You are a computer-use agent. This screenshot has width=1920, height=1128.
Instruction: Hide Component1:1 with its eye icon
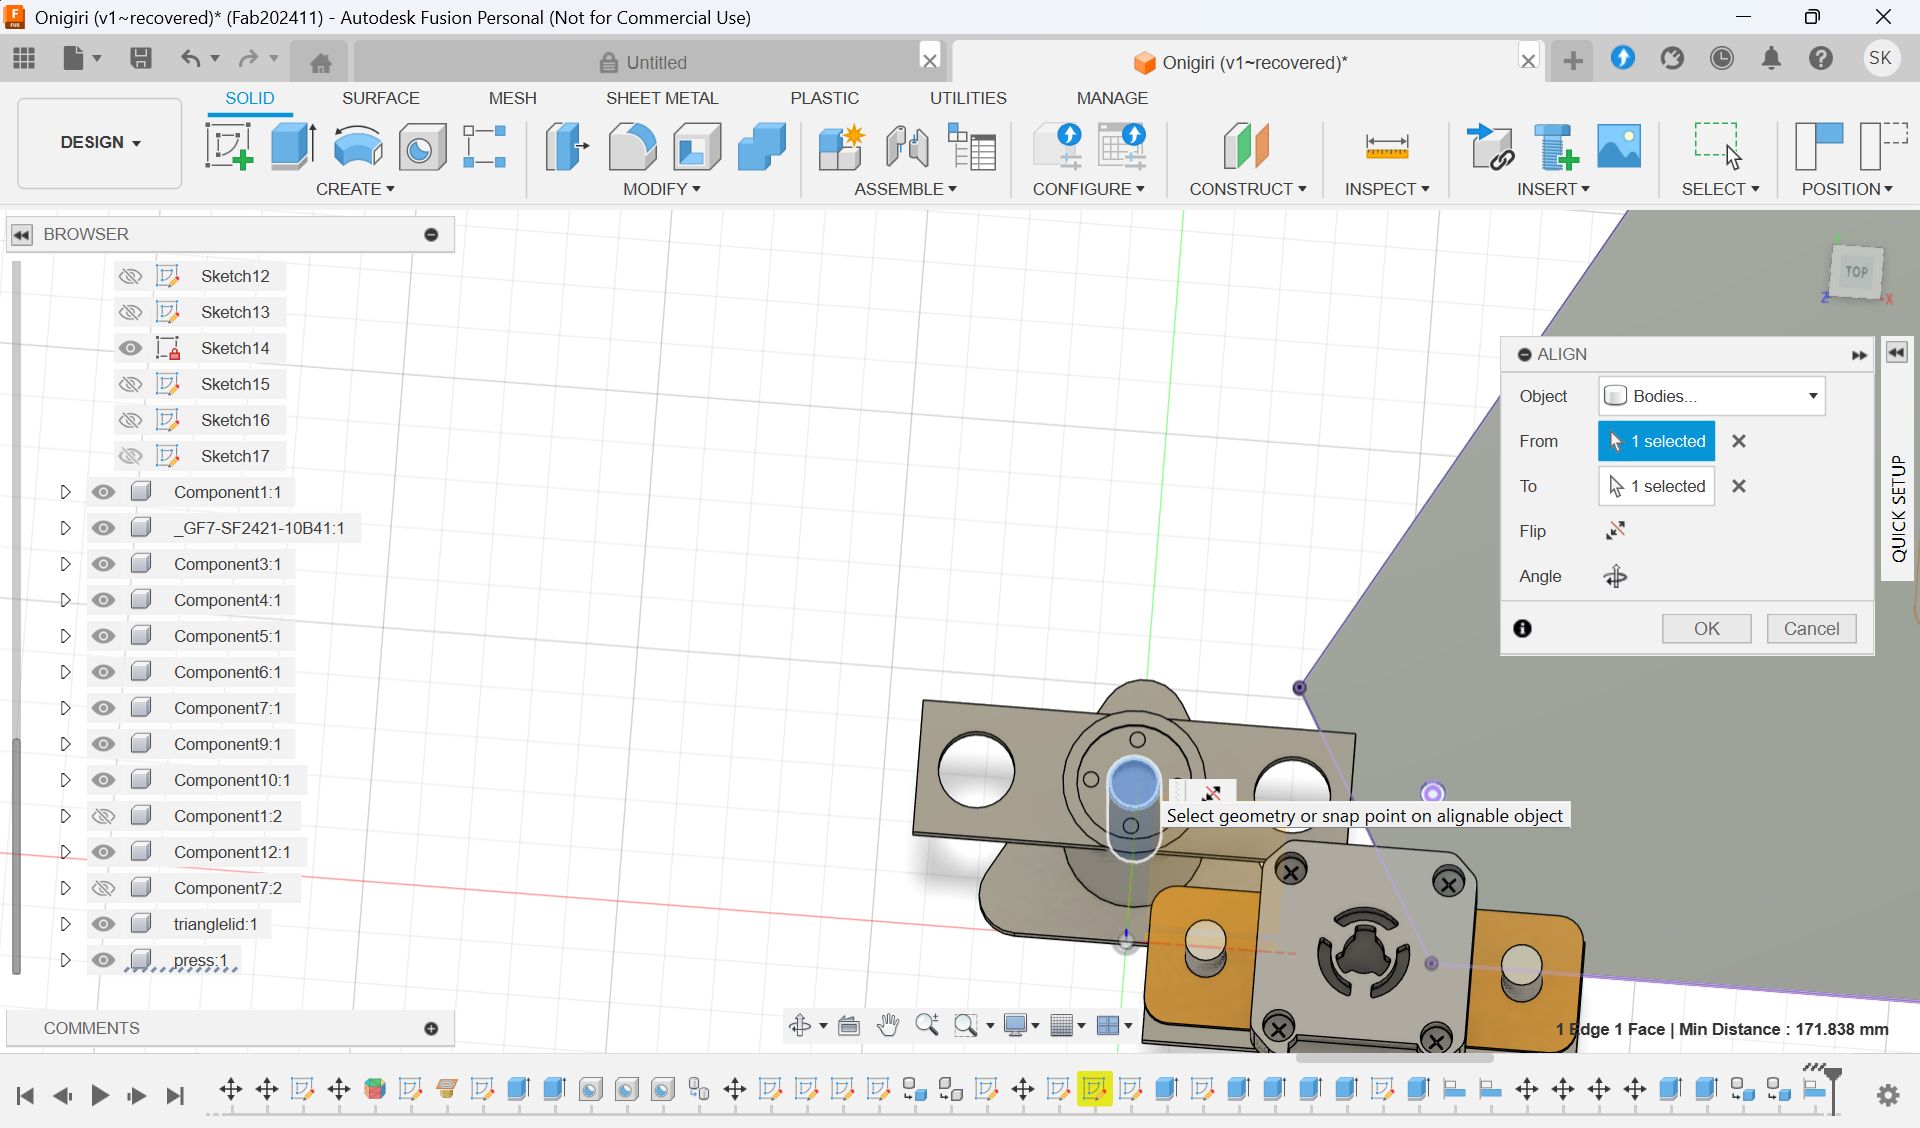click(x=103, y=492)
